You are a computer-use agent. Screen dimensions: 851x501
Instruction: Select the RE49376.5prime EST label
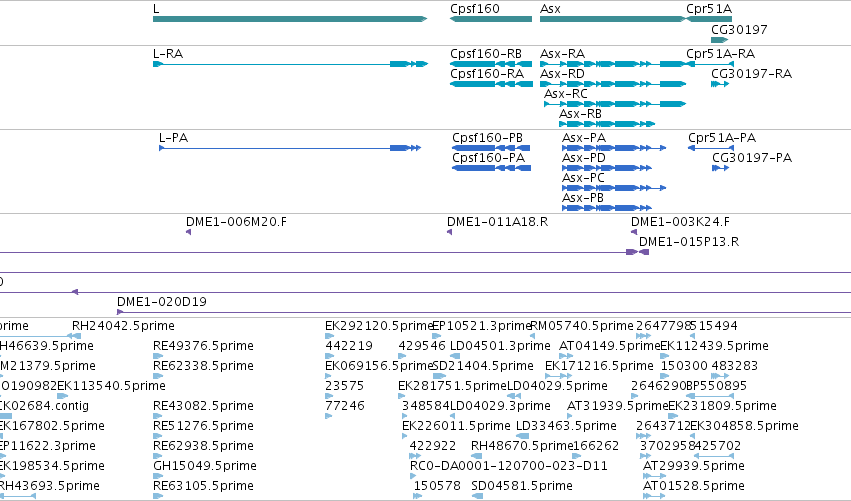tap(203, 346)
